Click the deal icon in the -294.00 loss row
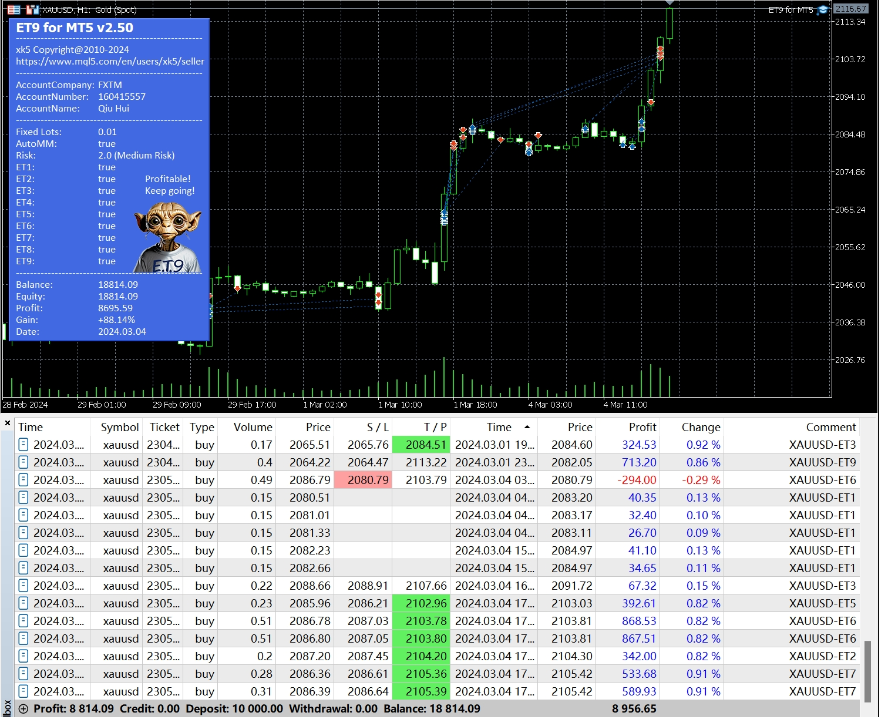The image size is (879, 717). (24, 480)
